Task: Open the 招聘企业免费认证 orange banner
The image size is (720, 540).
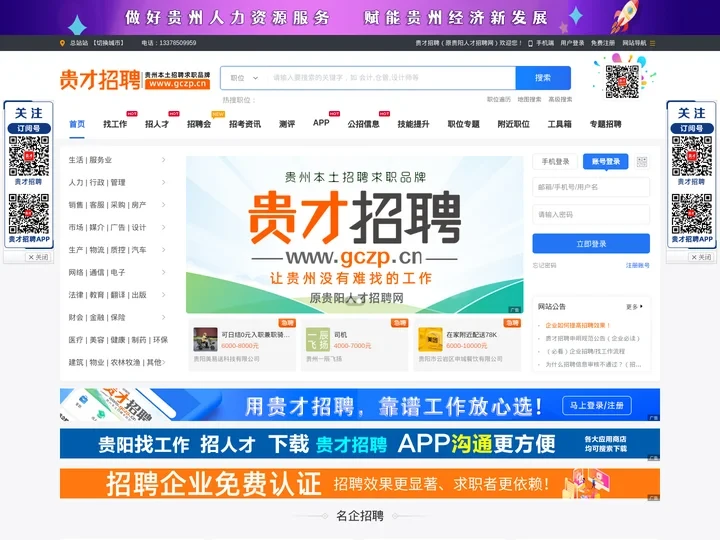Action: pyautogui.click(x=360, y=484)
